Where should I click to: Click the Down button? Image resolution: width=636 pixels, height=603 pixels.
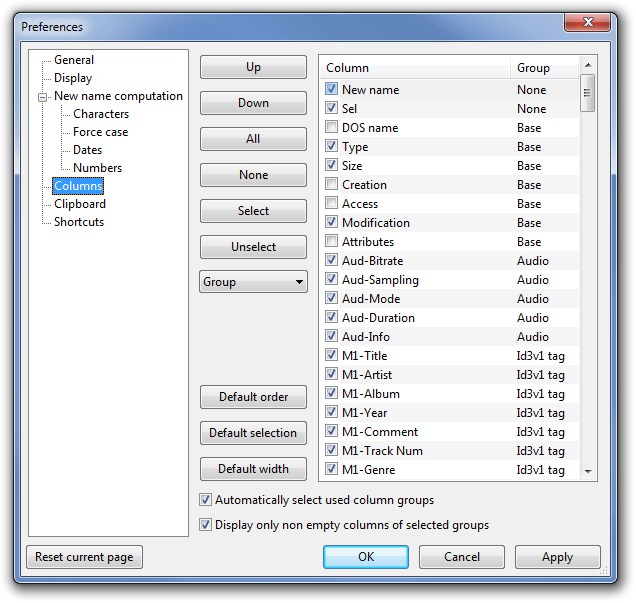(254, 103)
